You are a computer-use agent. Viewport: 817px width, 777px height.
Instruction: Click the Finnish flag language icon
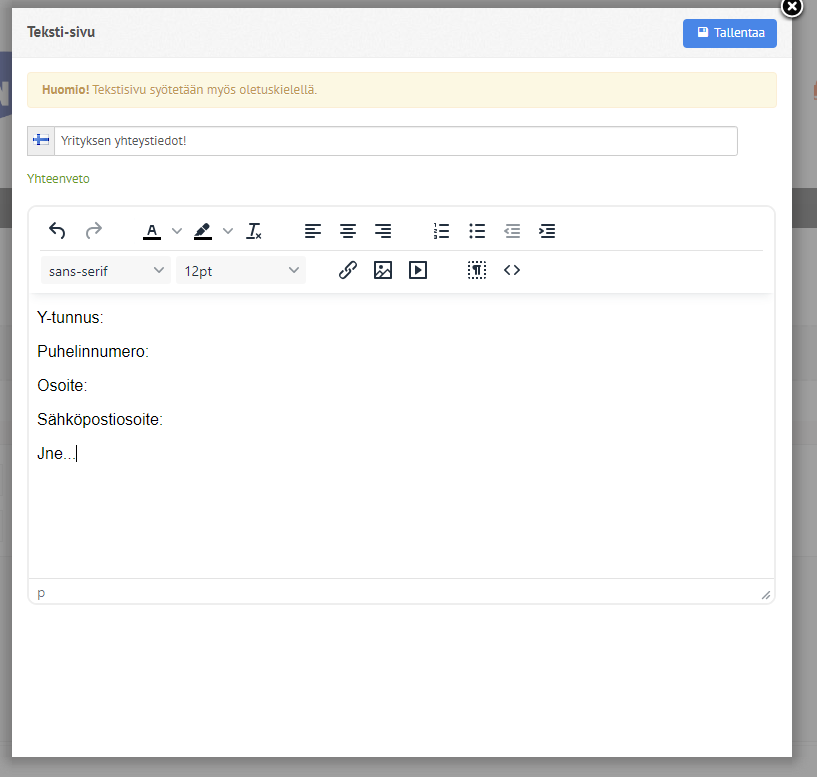pos(41,140)
